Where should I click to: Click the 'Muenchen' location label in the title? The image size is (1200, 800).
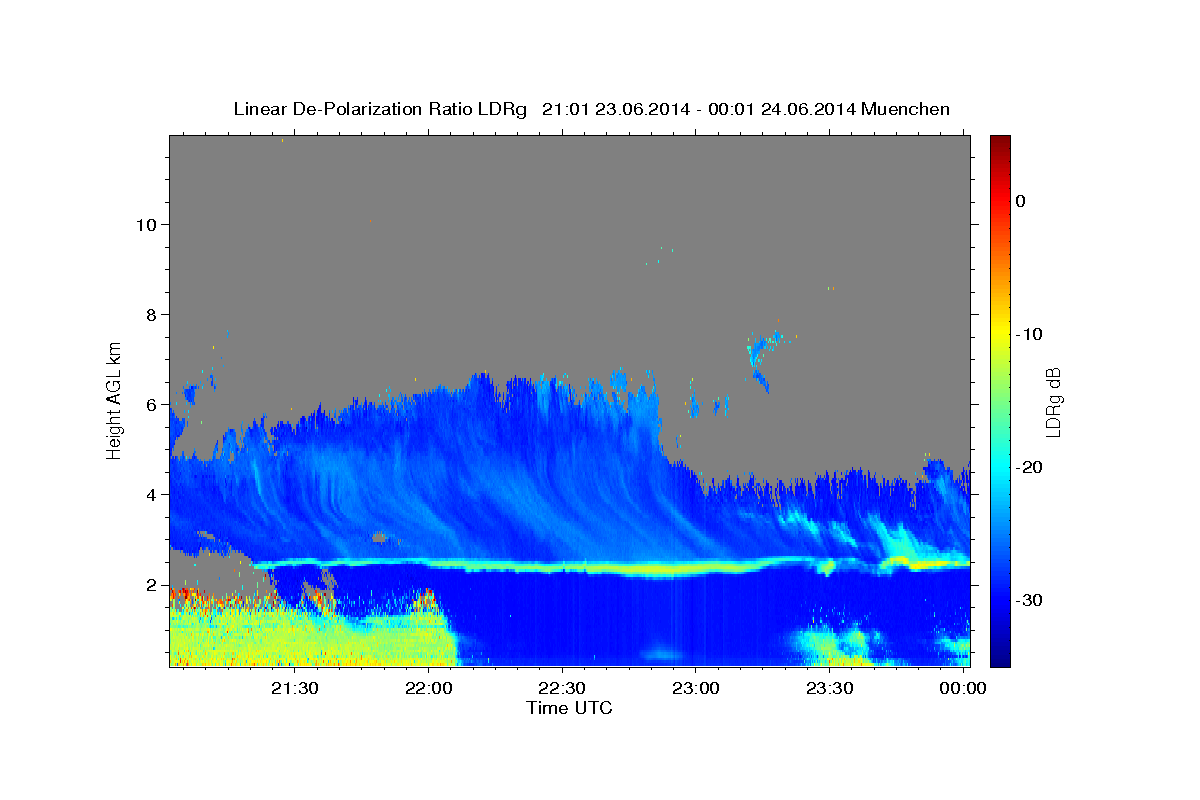tap(907, 109)
